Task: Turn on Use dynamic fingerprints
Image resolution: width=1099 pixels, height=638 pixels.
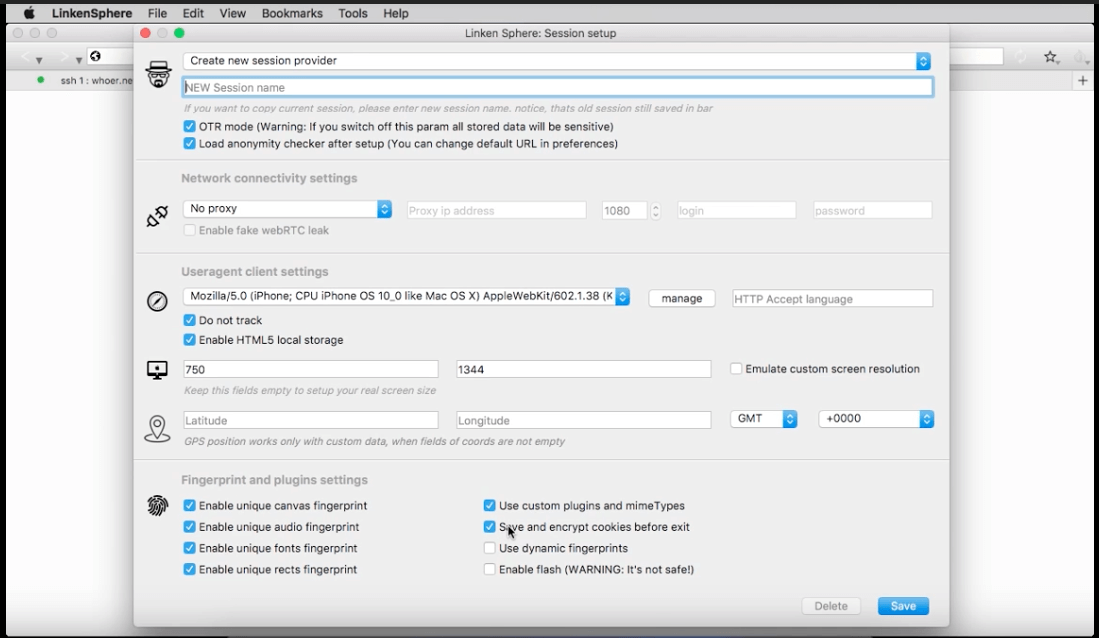Action: (x=490, y=548)
